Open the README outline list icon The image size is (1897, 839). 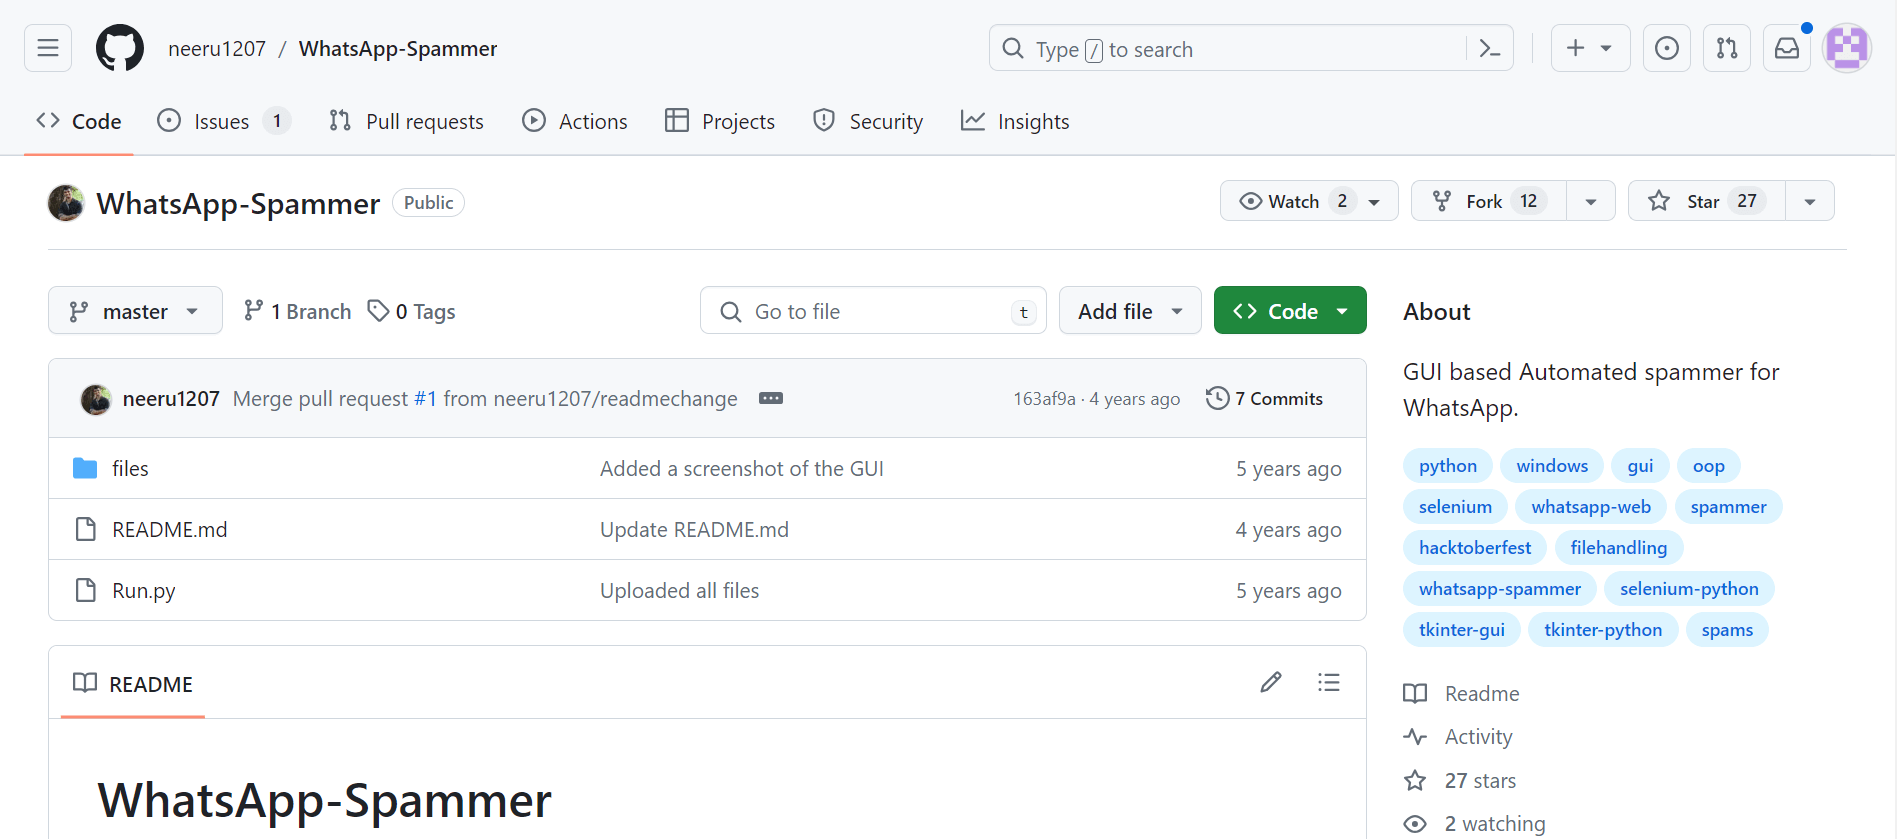point(1328,683)
